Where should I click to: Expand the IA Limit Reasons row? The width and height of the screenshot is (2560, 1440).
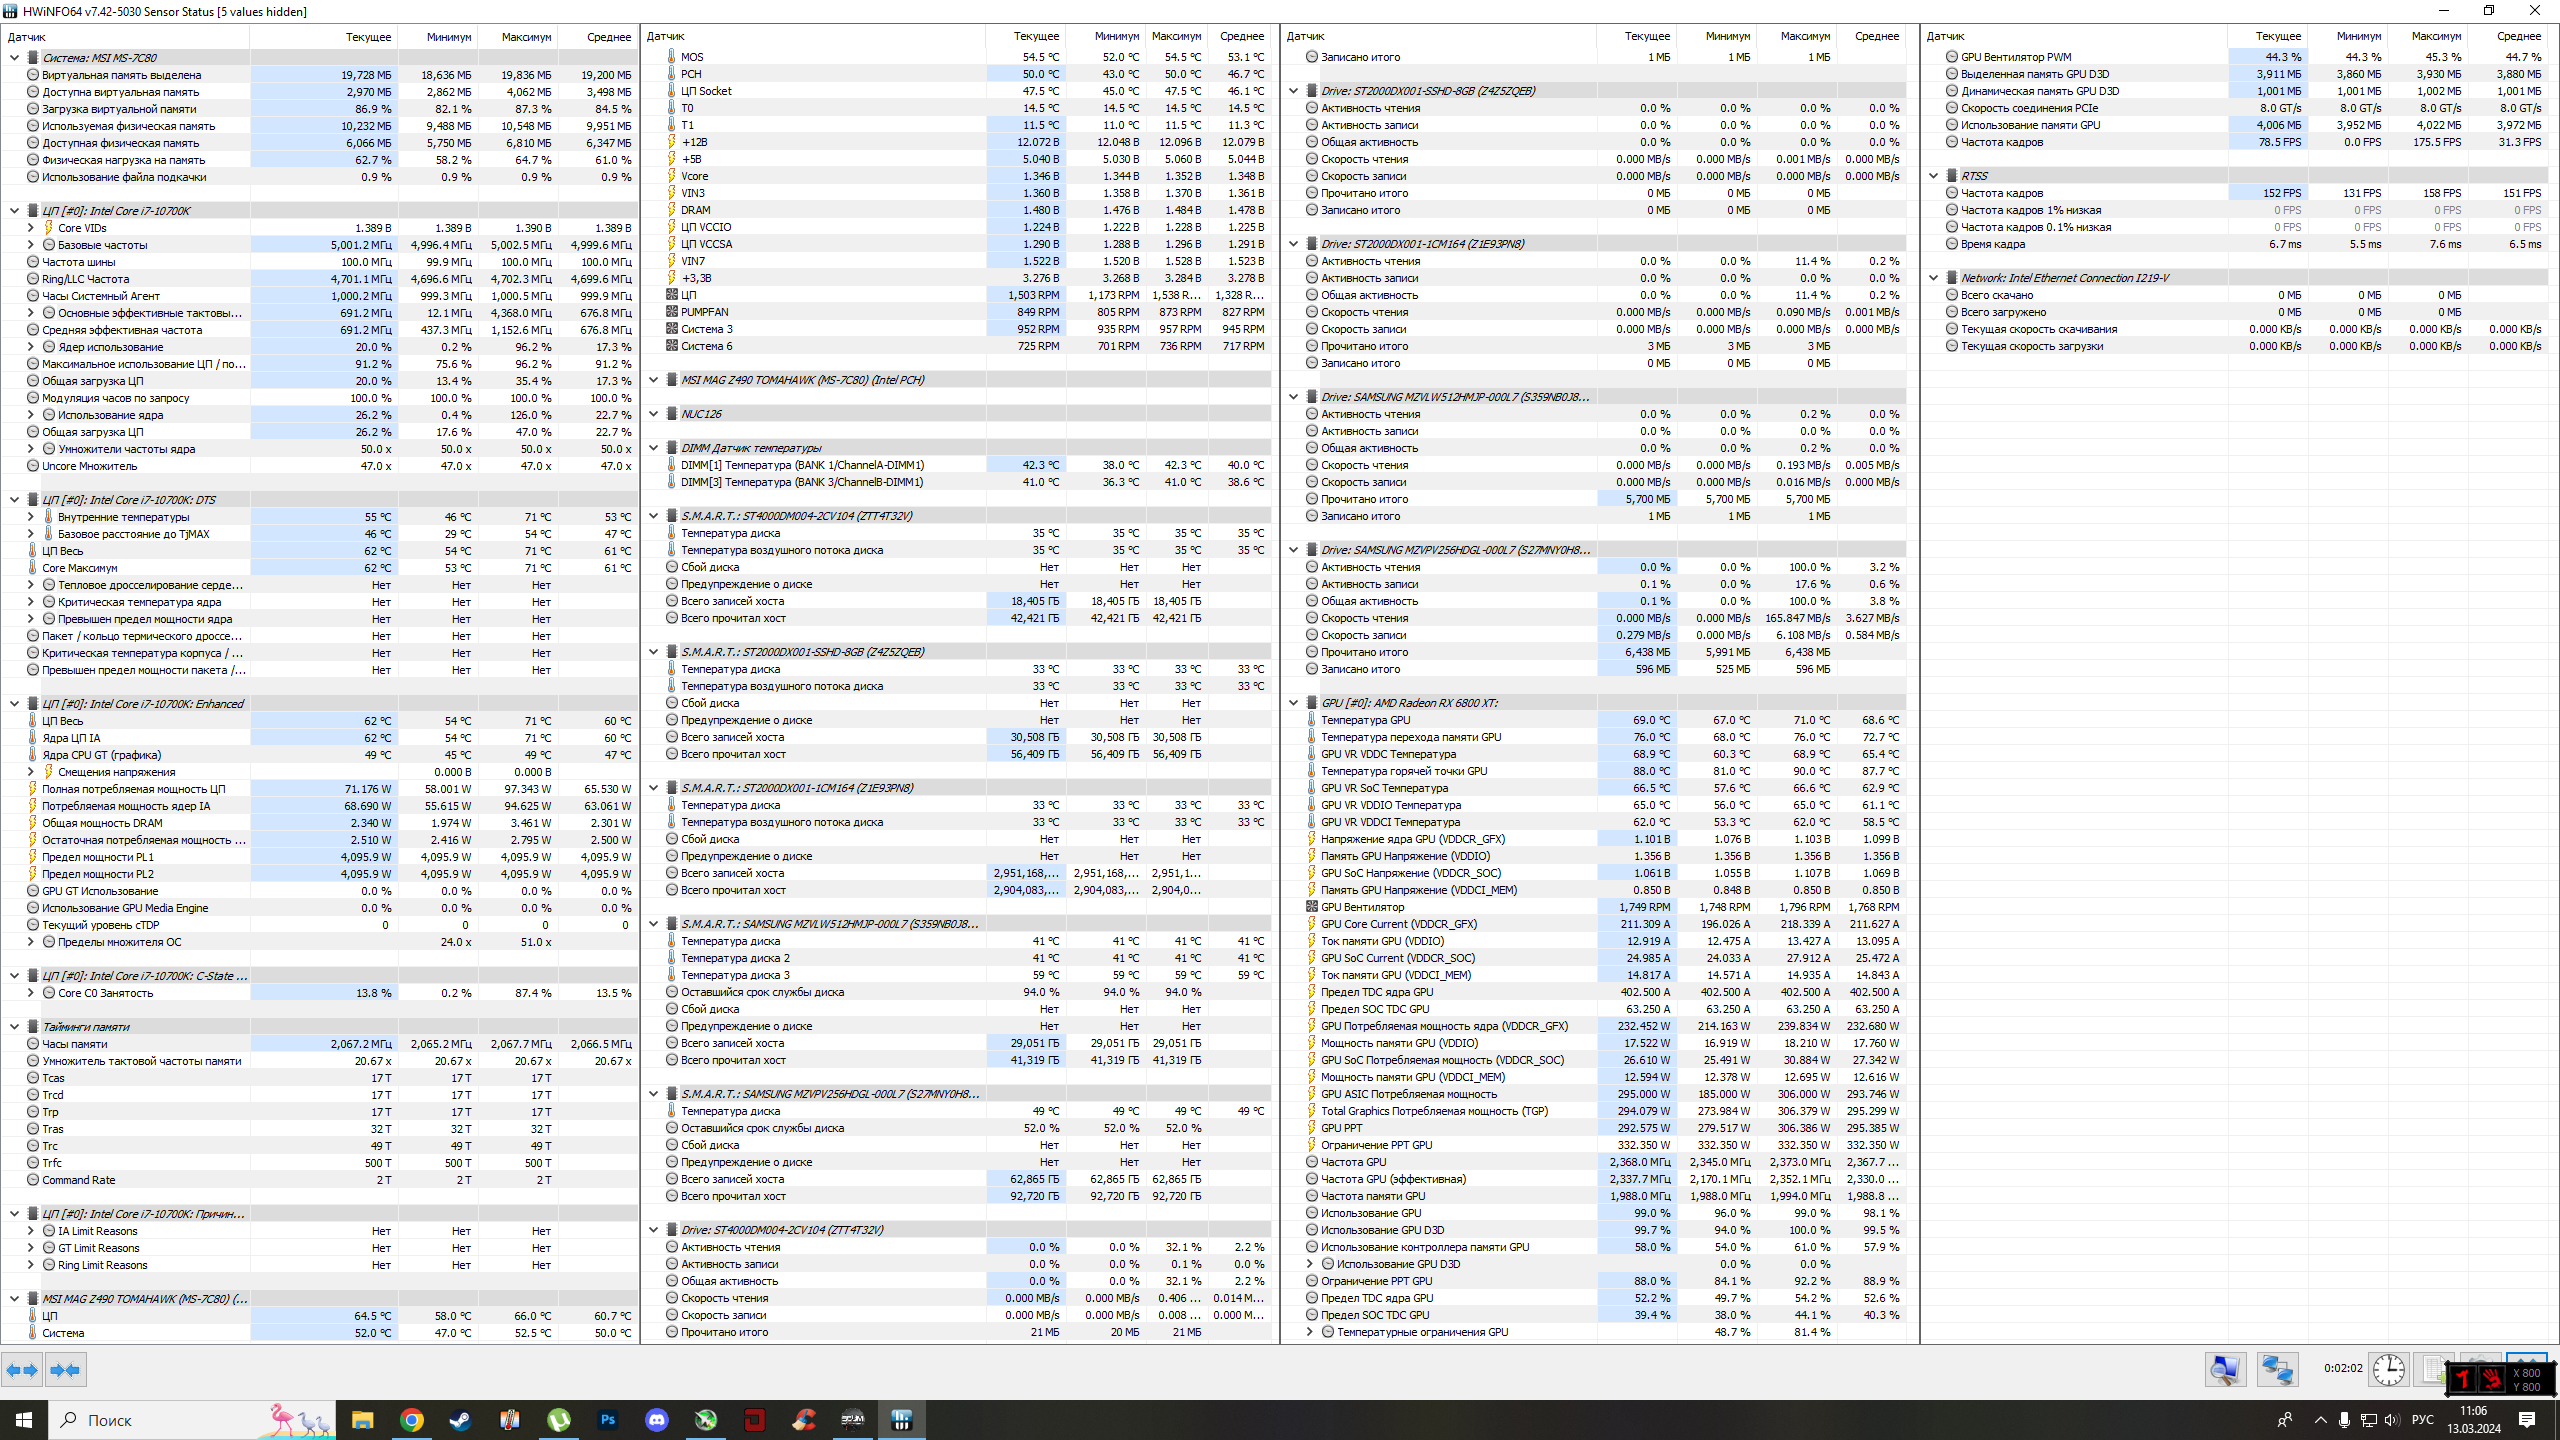click(31, 1231)
